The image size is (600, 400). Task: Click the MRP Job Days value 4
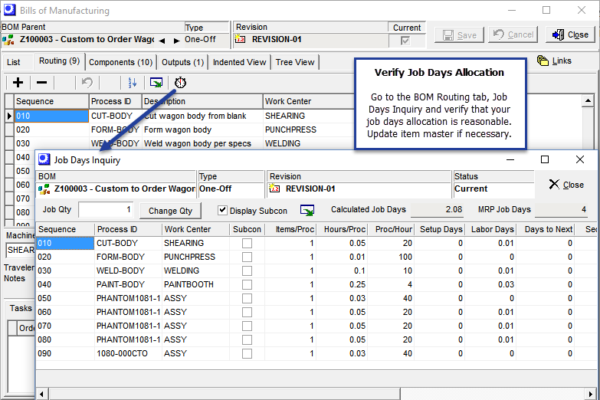tap(561, 209)
